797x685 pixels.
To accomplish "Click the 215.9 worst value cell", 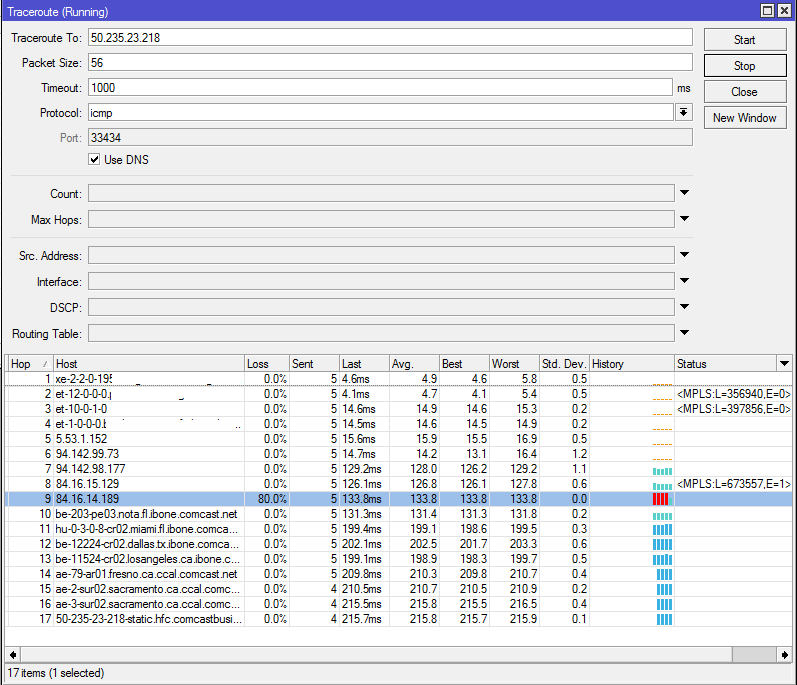I will 514,618.
